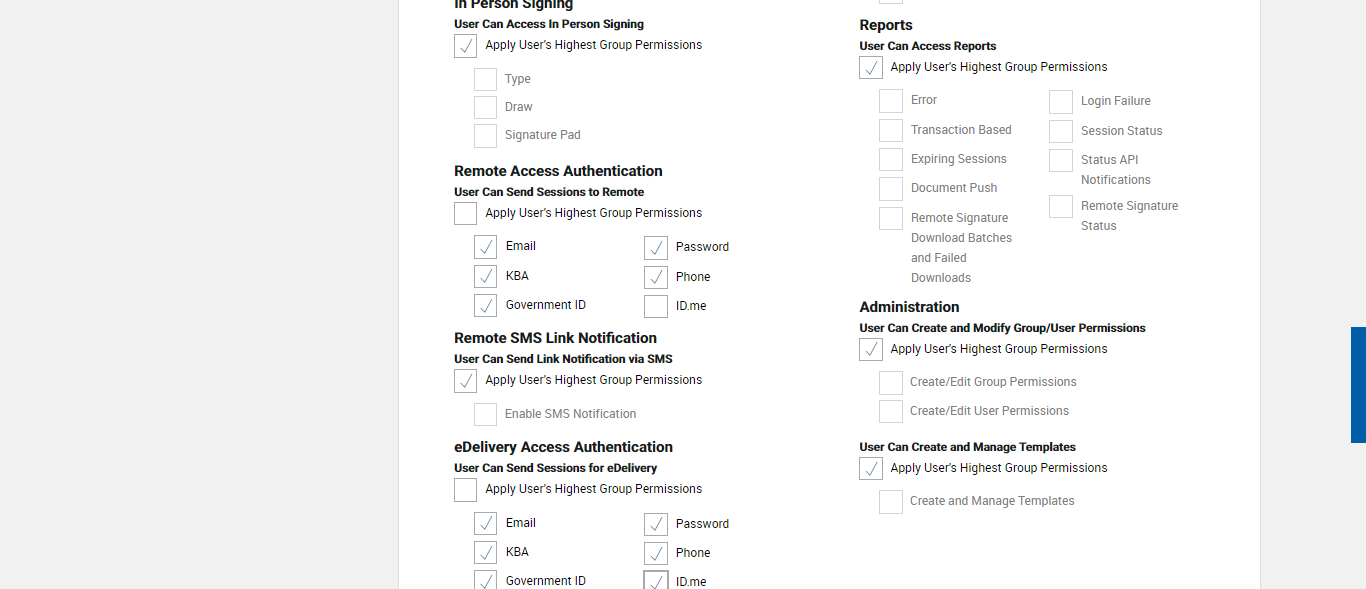Toggle Apply User's Highest Group Permissions for Reports

coord(871,68)
